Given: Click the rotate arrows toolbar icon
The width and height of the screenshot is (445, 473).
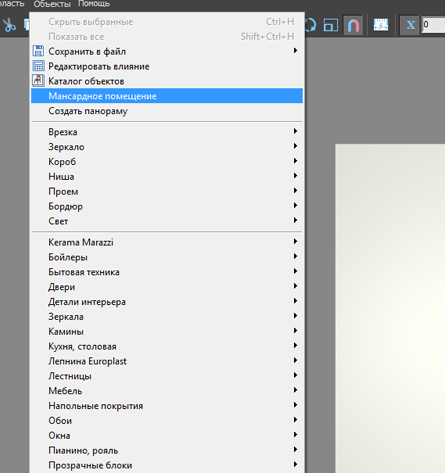Looking at the screenshot, I should [x=310, y=25].
